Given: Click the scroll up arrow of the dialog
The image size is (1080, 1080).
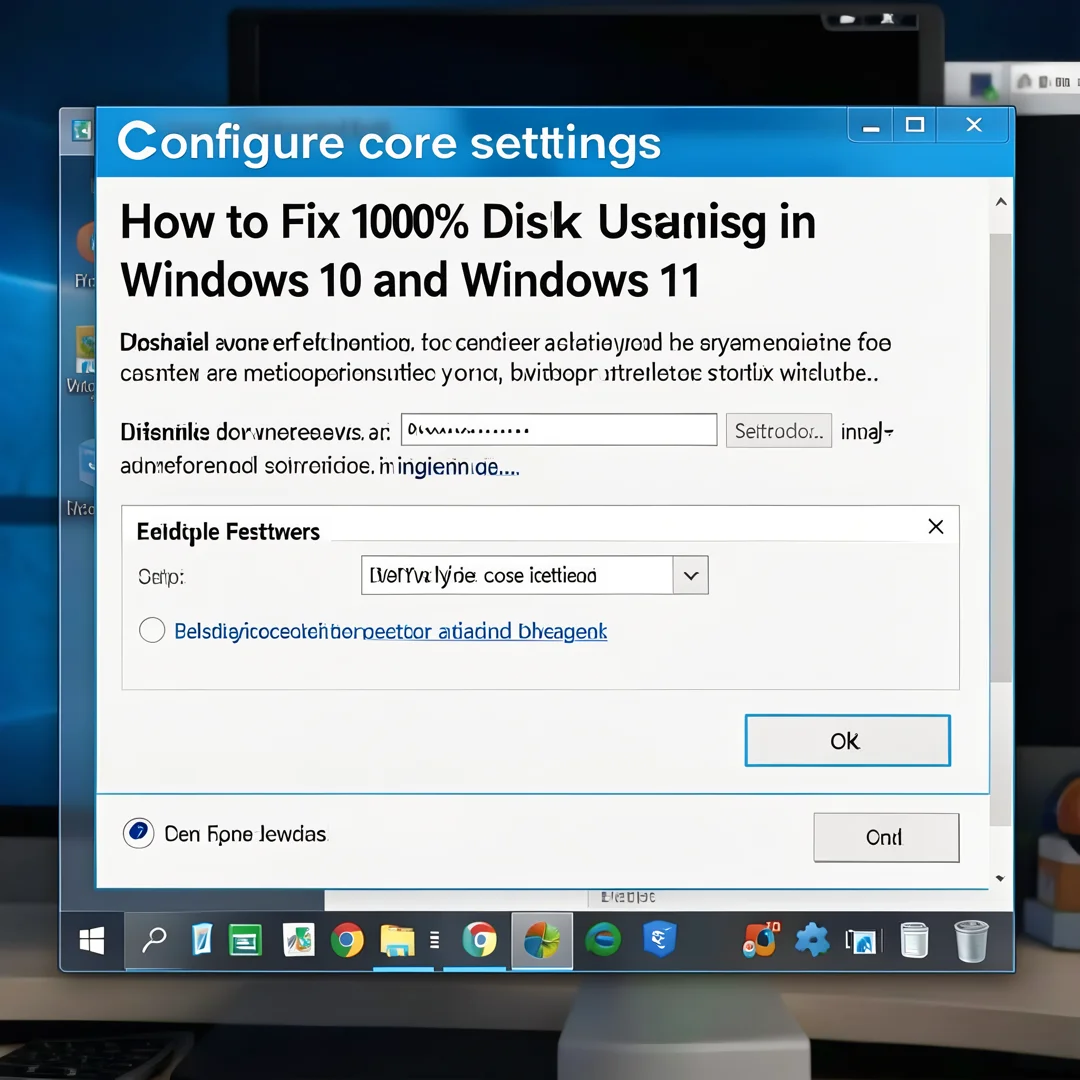Looking at the screenshot, I should 1001,202.
